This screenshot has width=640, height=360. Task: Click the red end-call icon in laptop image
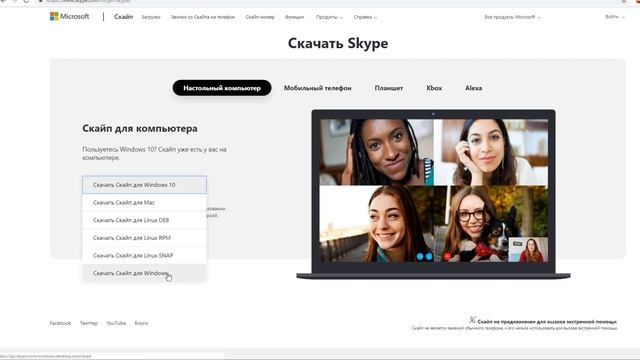pos(447,256)
